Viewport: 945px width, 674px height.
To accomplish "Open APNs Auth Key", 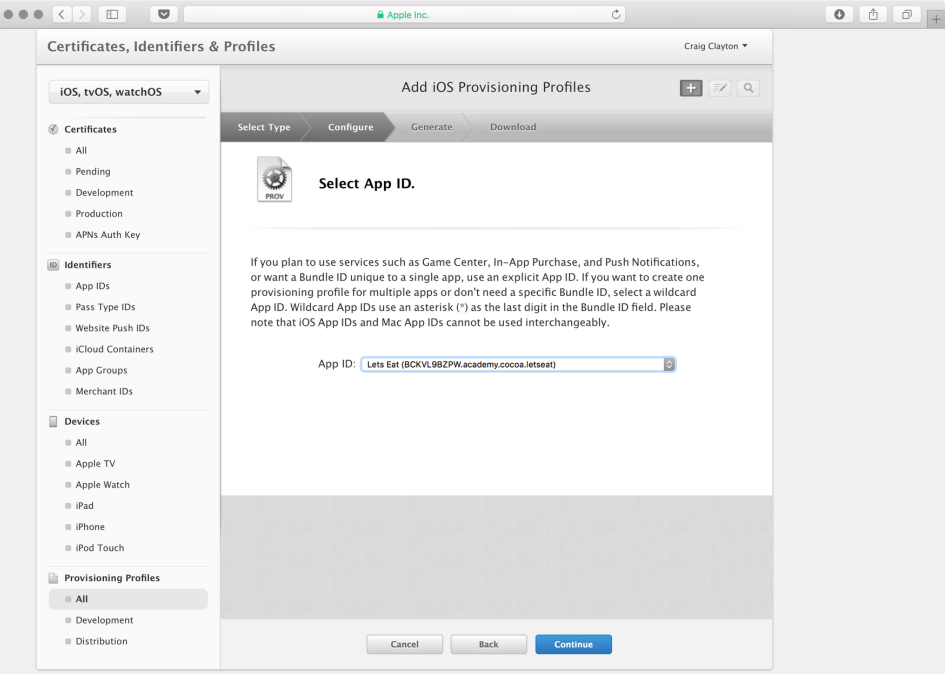I will coord(108,235).
